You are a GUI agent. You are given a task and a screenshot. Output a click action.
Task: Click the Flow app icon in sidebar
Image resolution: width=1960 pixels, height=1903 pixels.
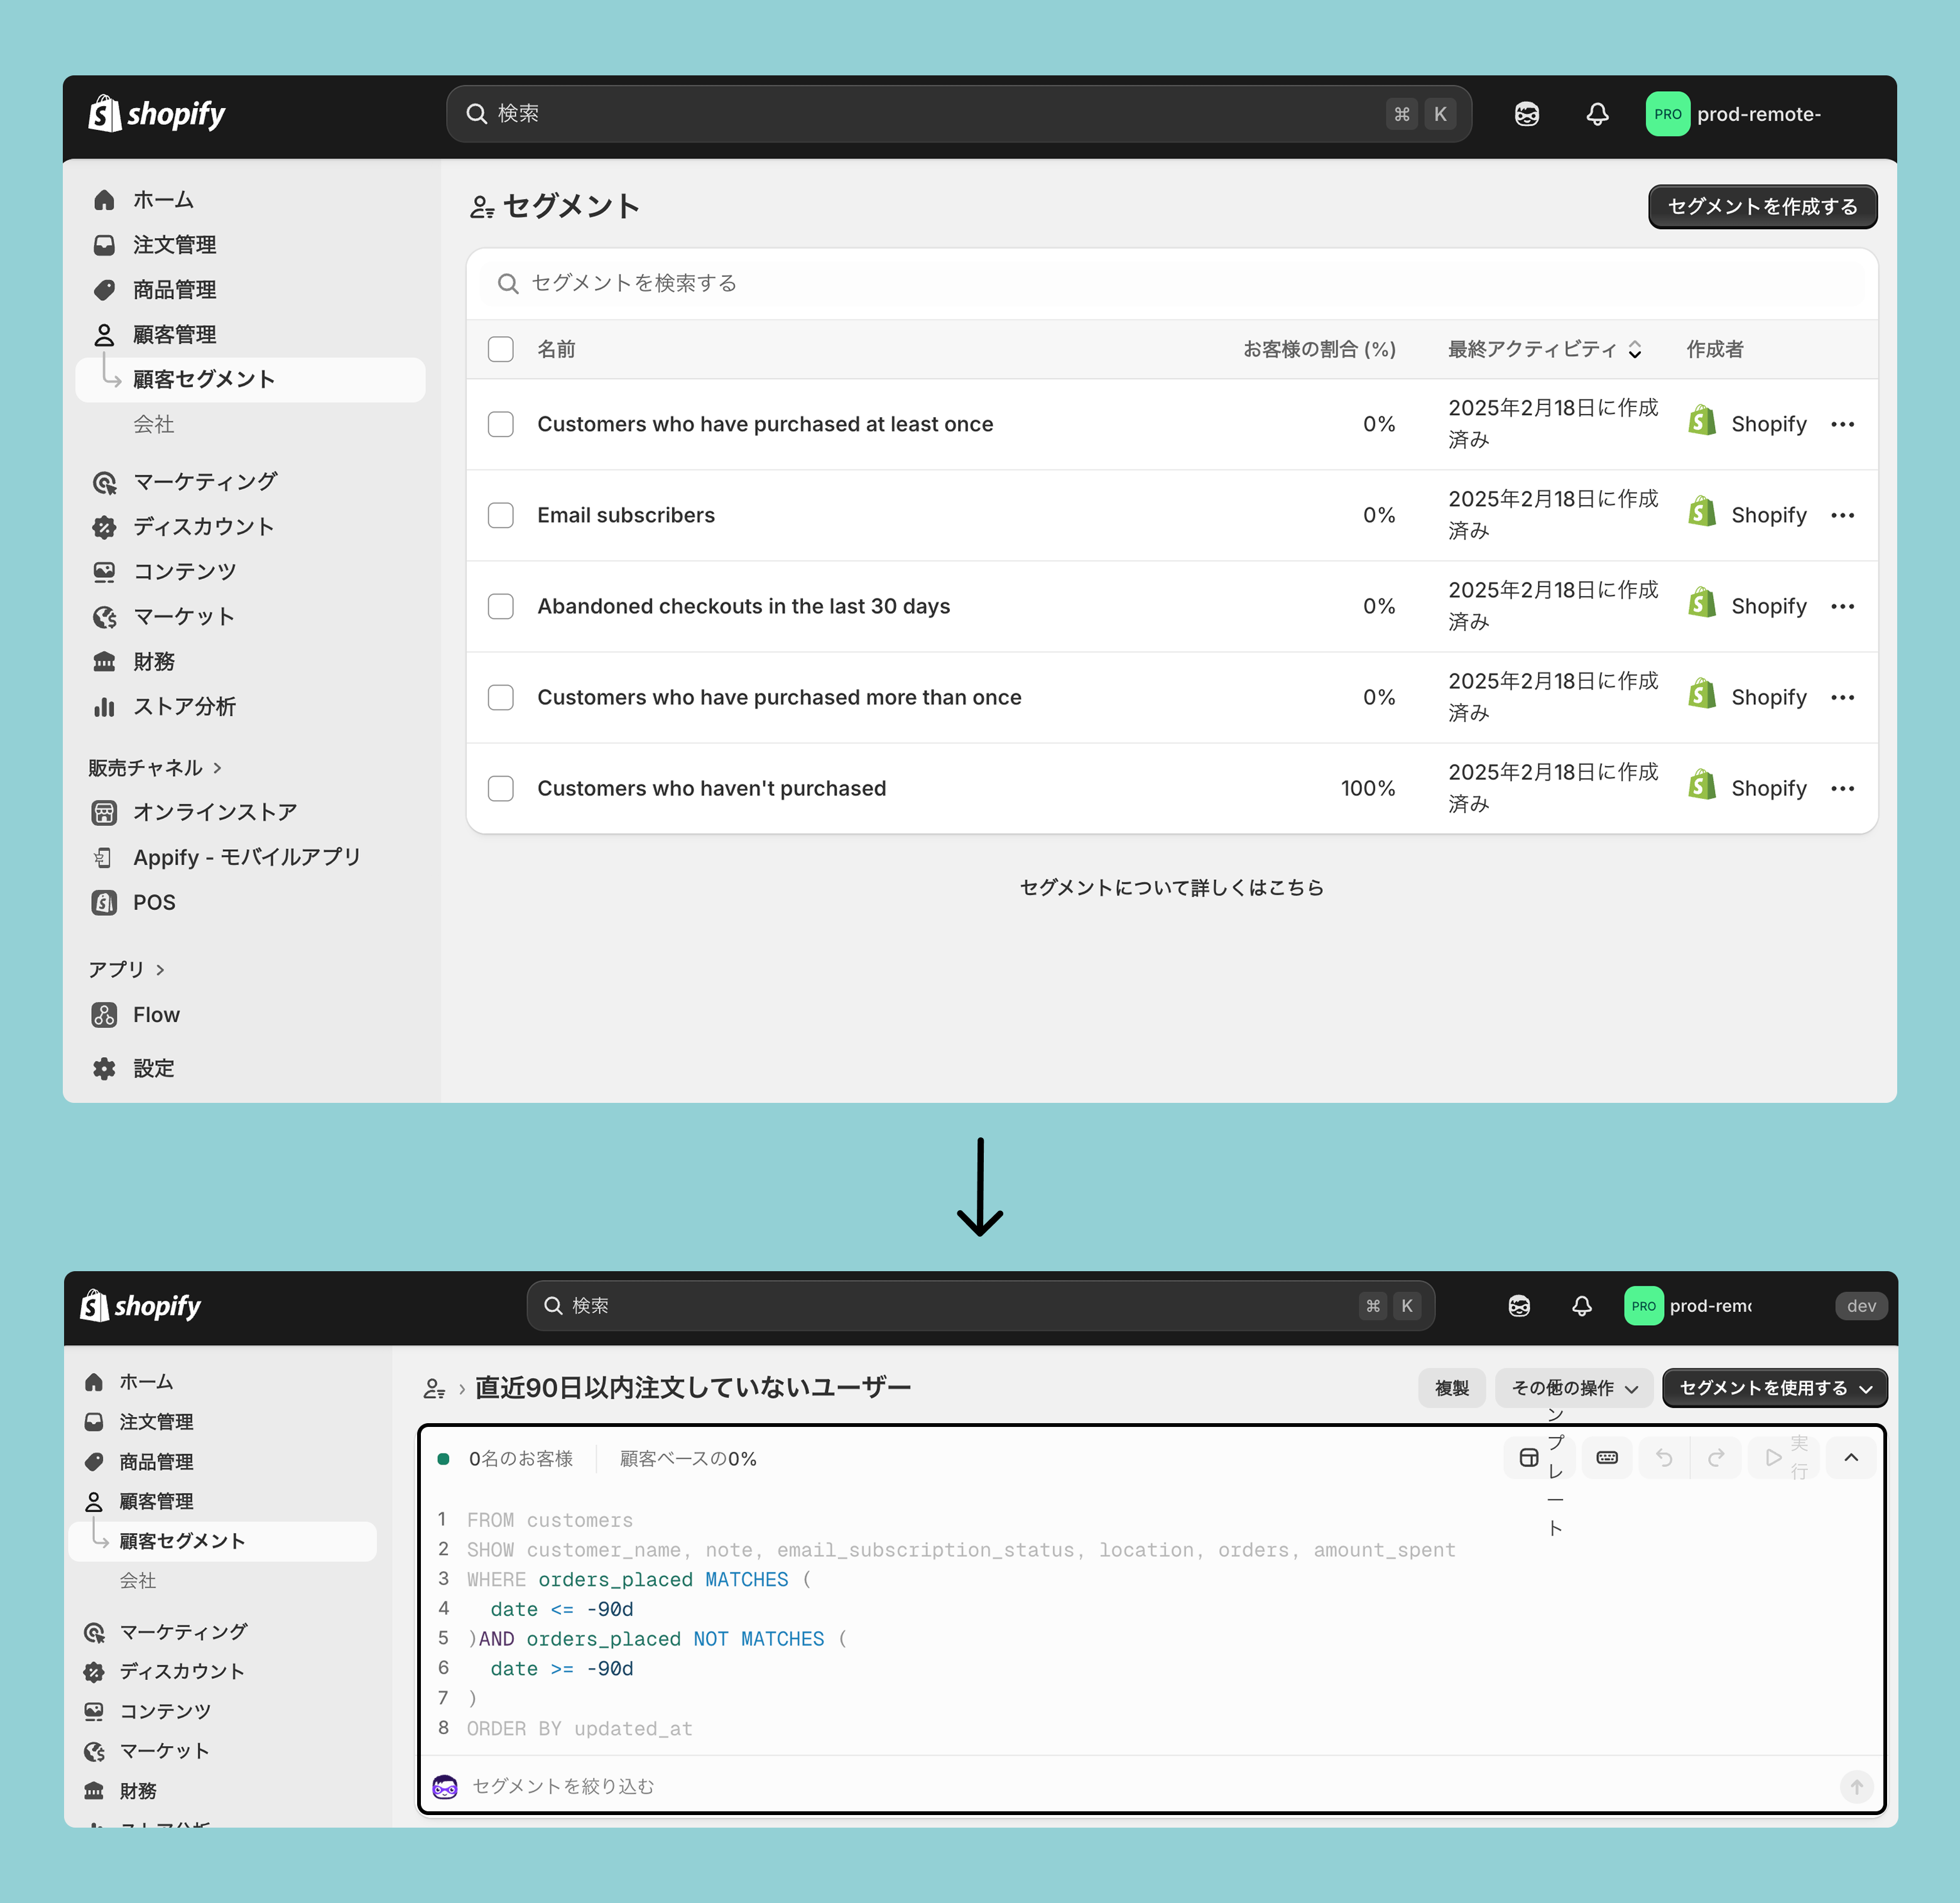click(x=104, y=1015)
